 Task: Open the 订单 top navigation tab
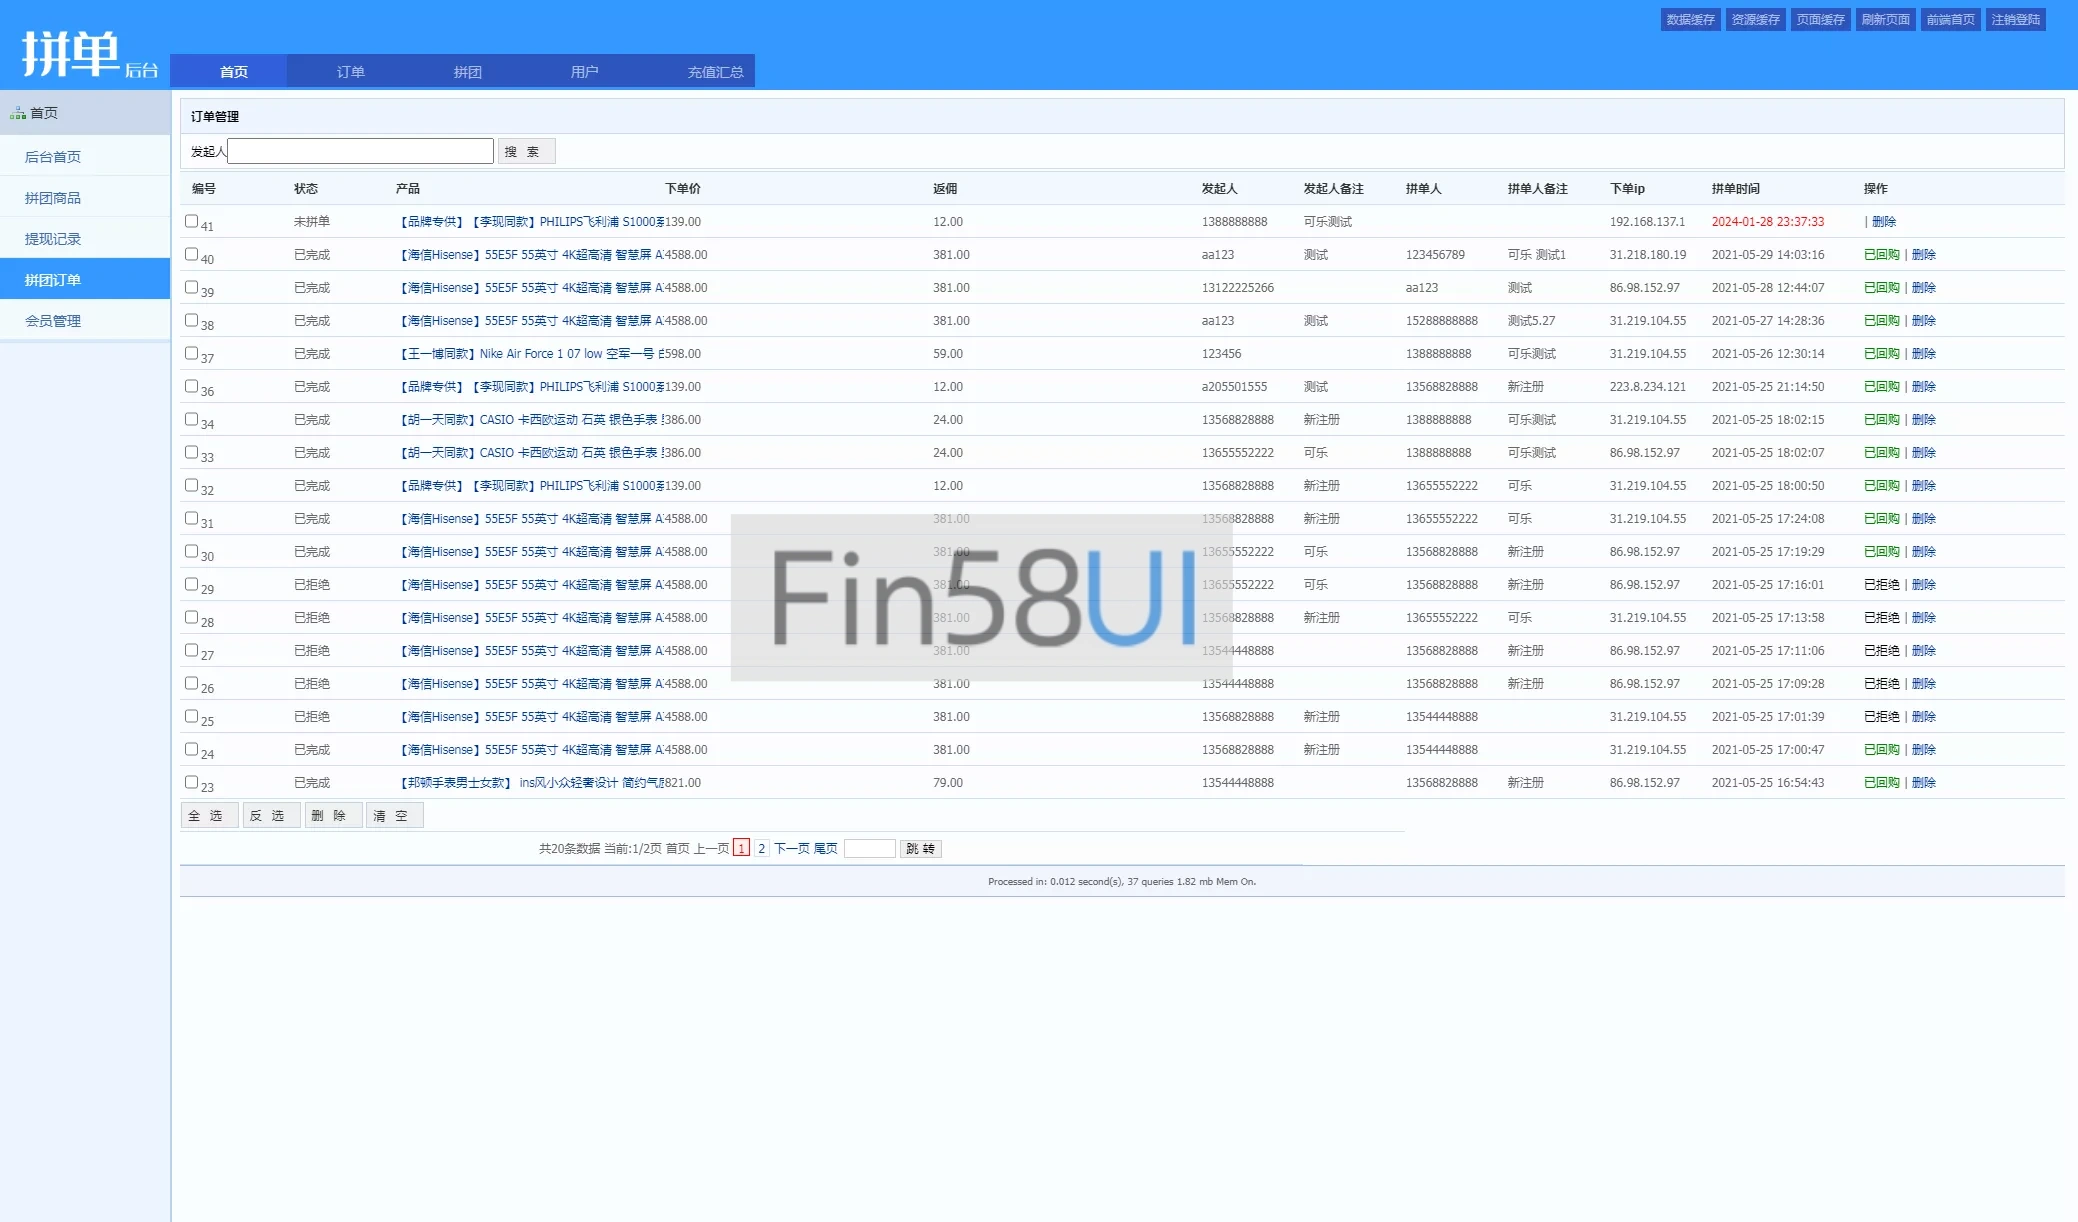click(x=350, y=72)
